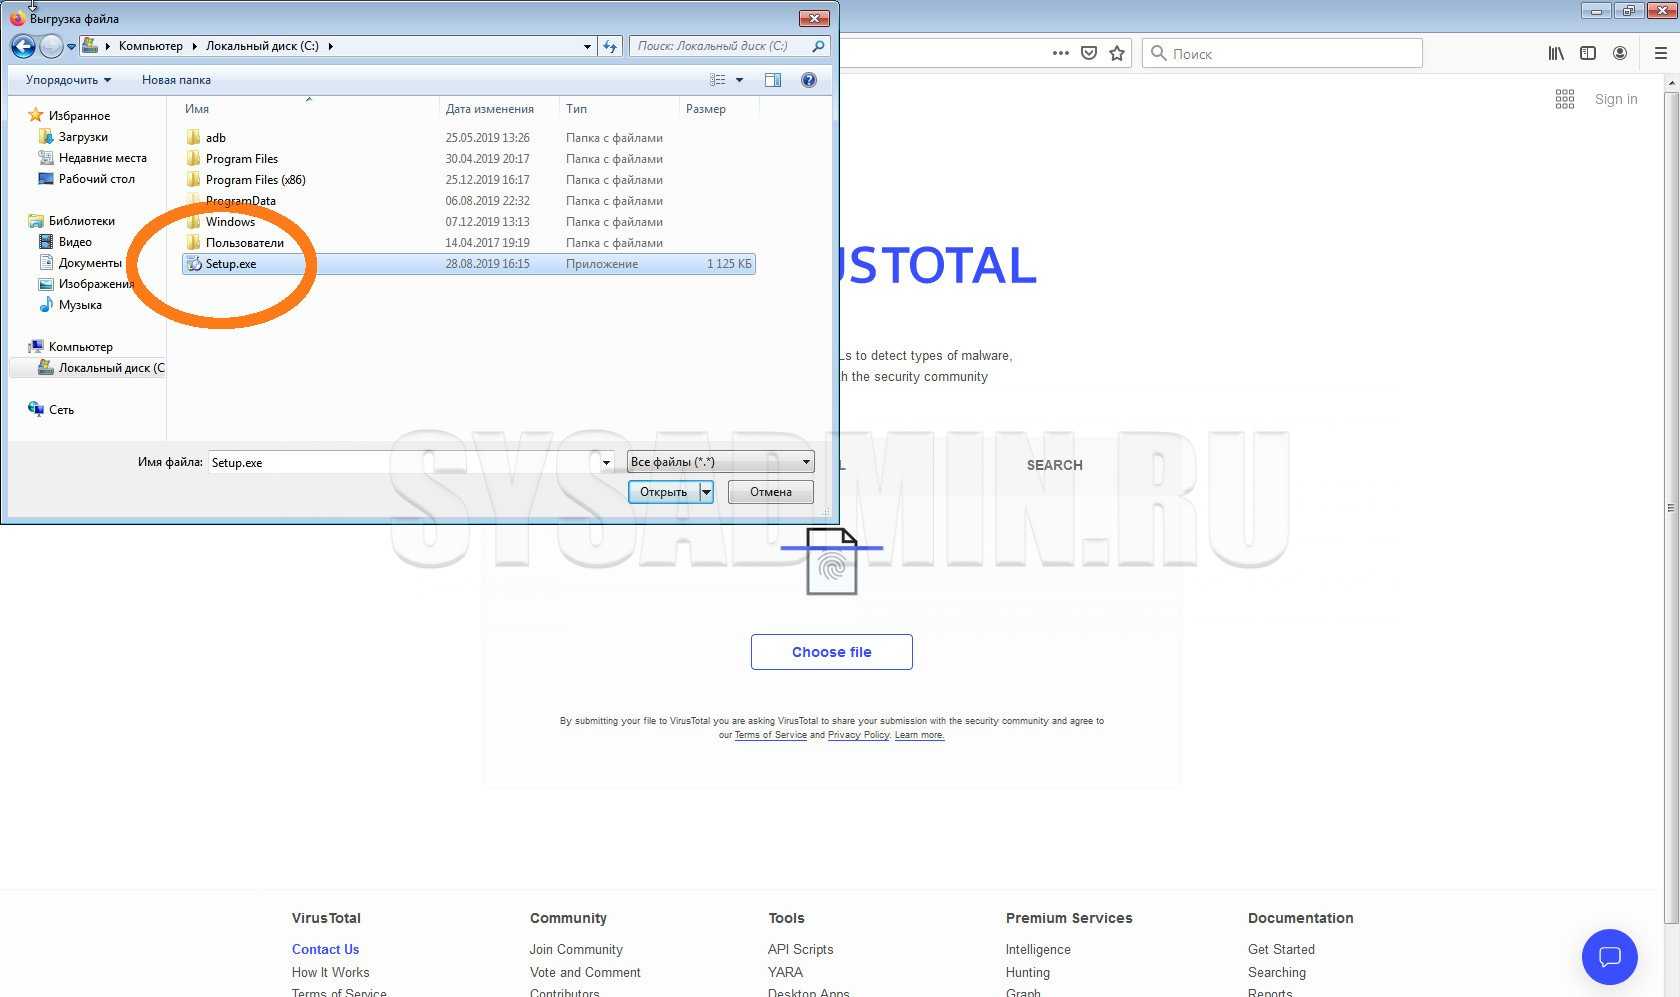This screenshot has height=997, width=1680.
Task: Open the blue chat bubble widget
Action: [1609, 957]
